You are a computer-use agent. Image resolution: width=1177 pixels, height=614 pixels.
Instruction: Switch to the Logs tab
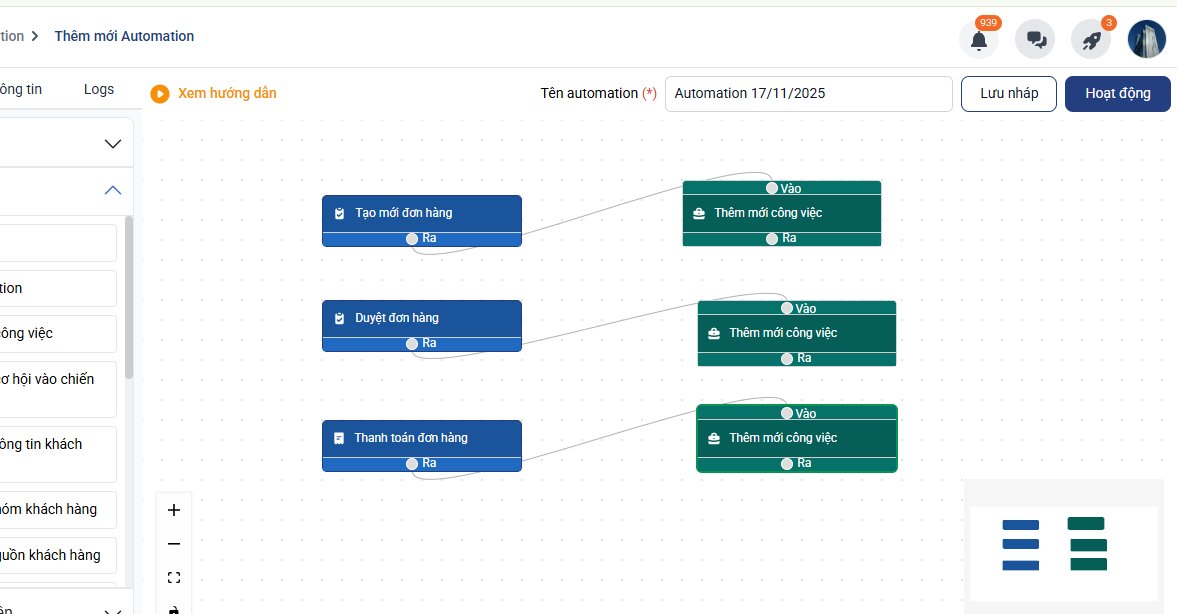99,90
